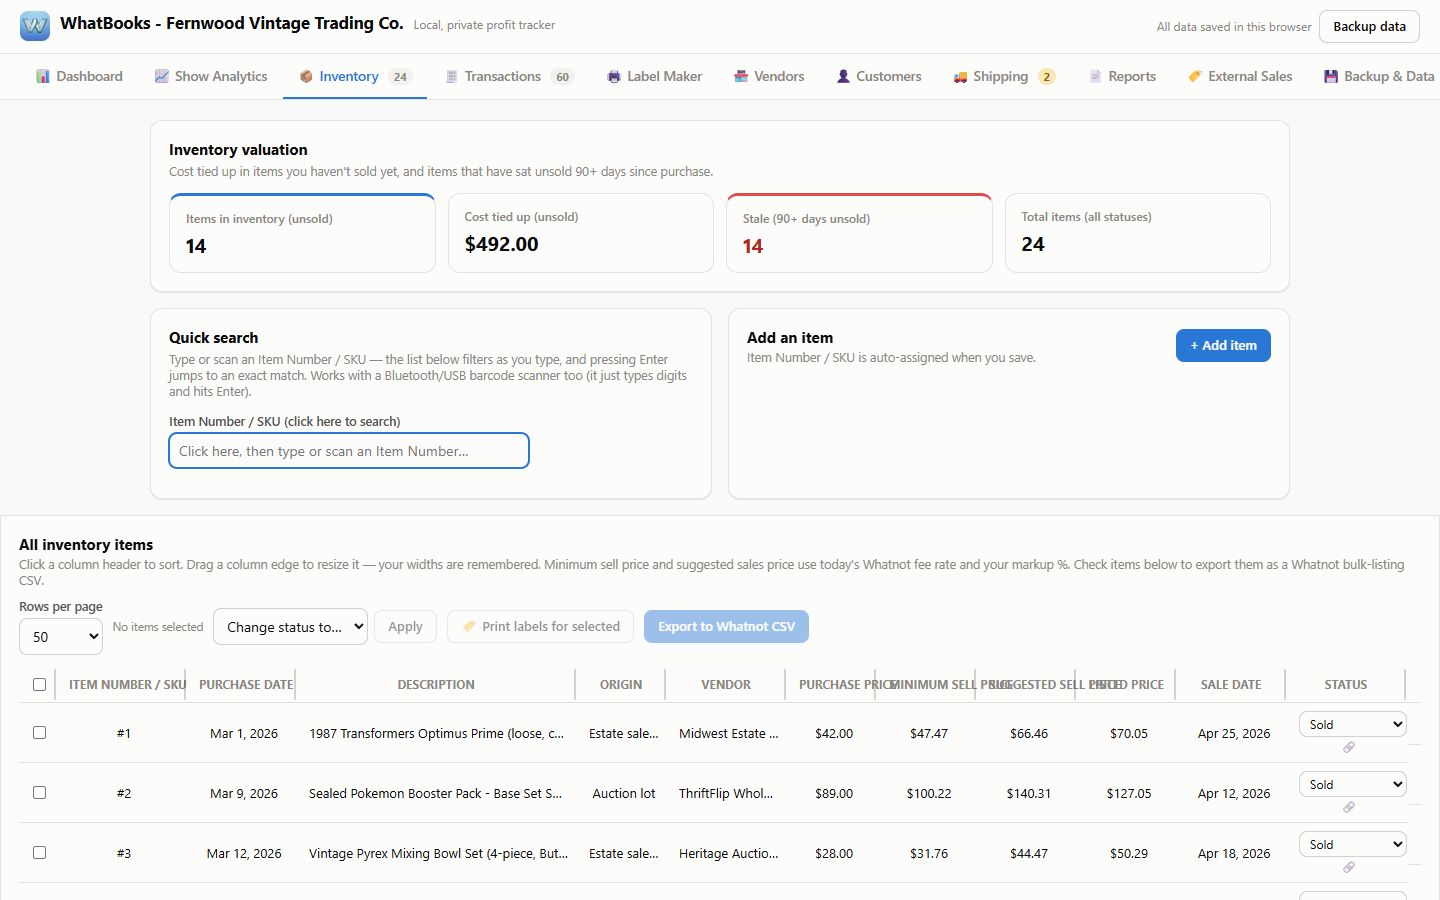This screenshot has width=1440, height=900.
Task: Open the External Sales tab
Action: [1240, 76]
